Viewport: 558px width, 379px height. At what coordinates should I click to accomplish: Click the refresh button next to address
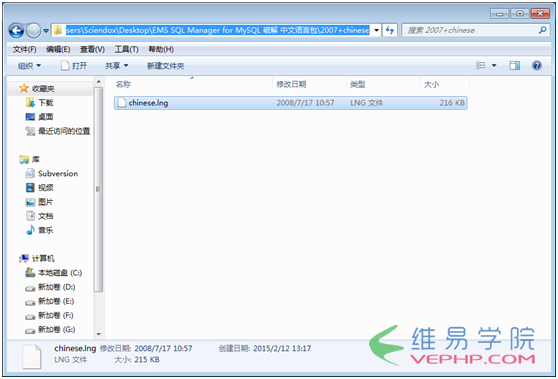tap(390, 30)
